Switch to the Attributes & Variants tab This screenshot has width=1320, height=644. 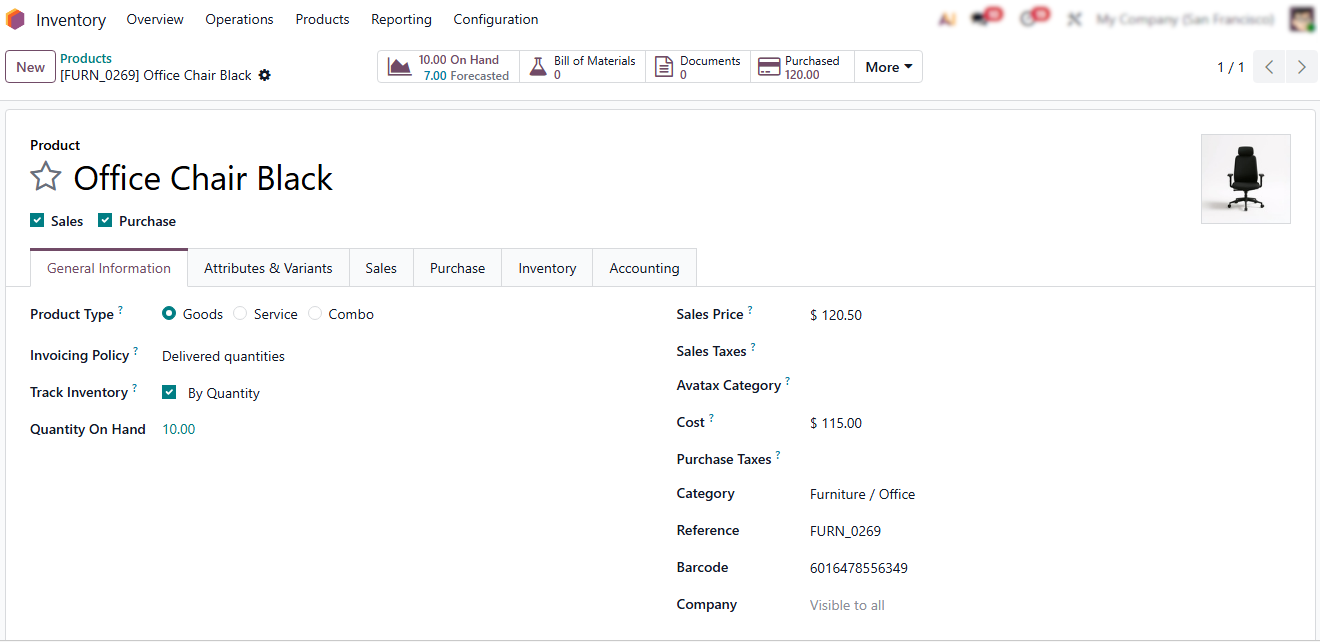pyautogui.click(x=268, y=268)
